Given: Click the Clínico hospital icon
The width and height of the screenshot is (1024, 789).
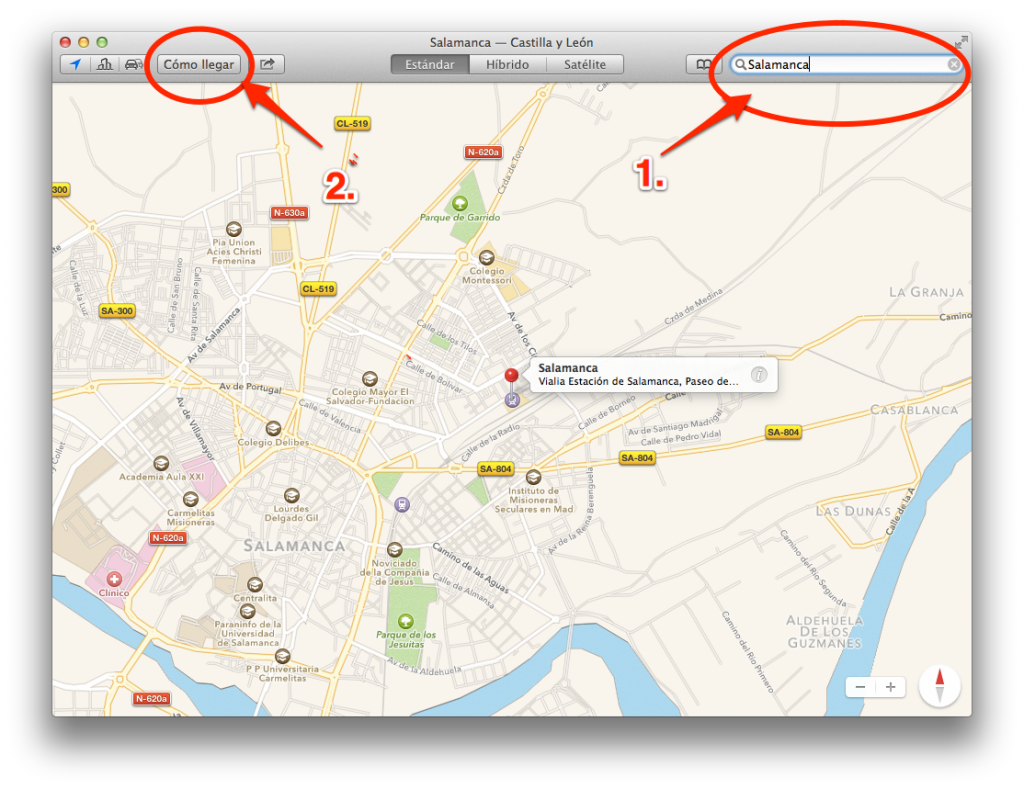Looking at the screenshot, I should pos(114,579).
